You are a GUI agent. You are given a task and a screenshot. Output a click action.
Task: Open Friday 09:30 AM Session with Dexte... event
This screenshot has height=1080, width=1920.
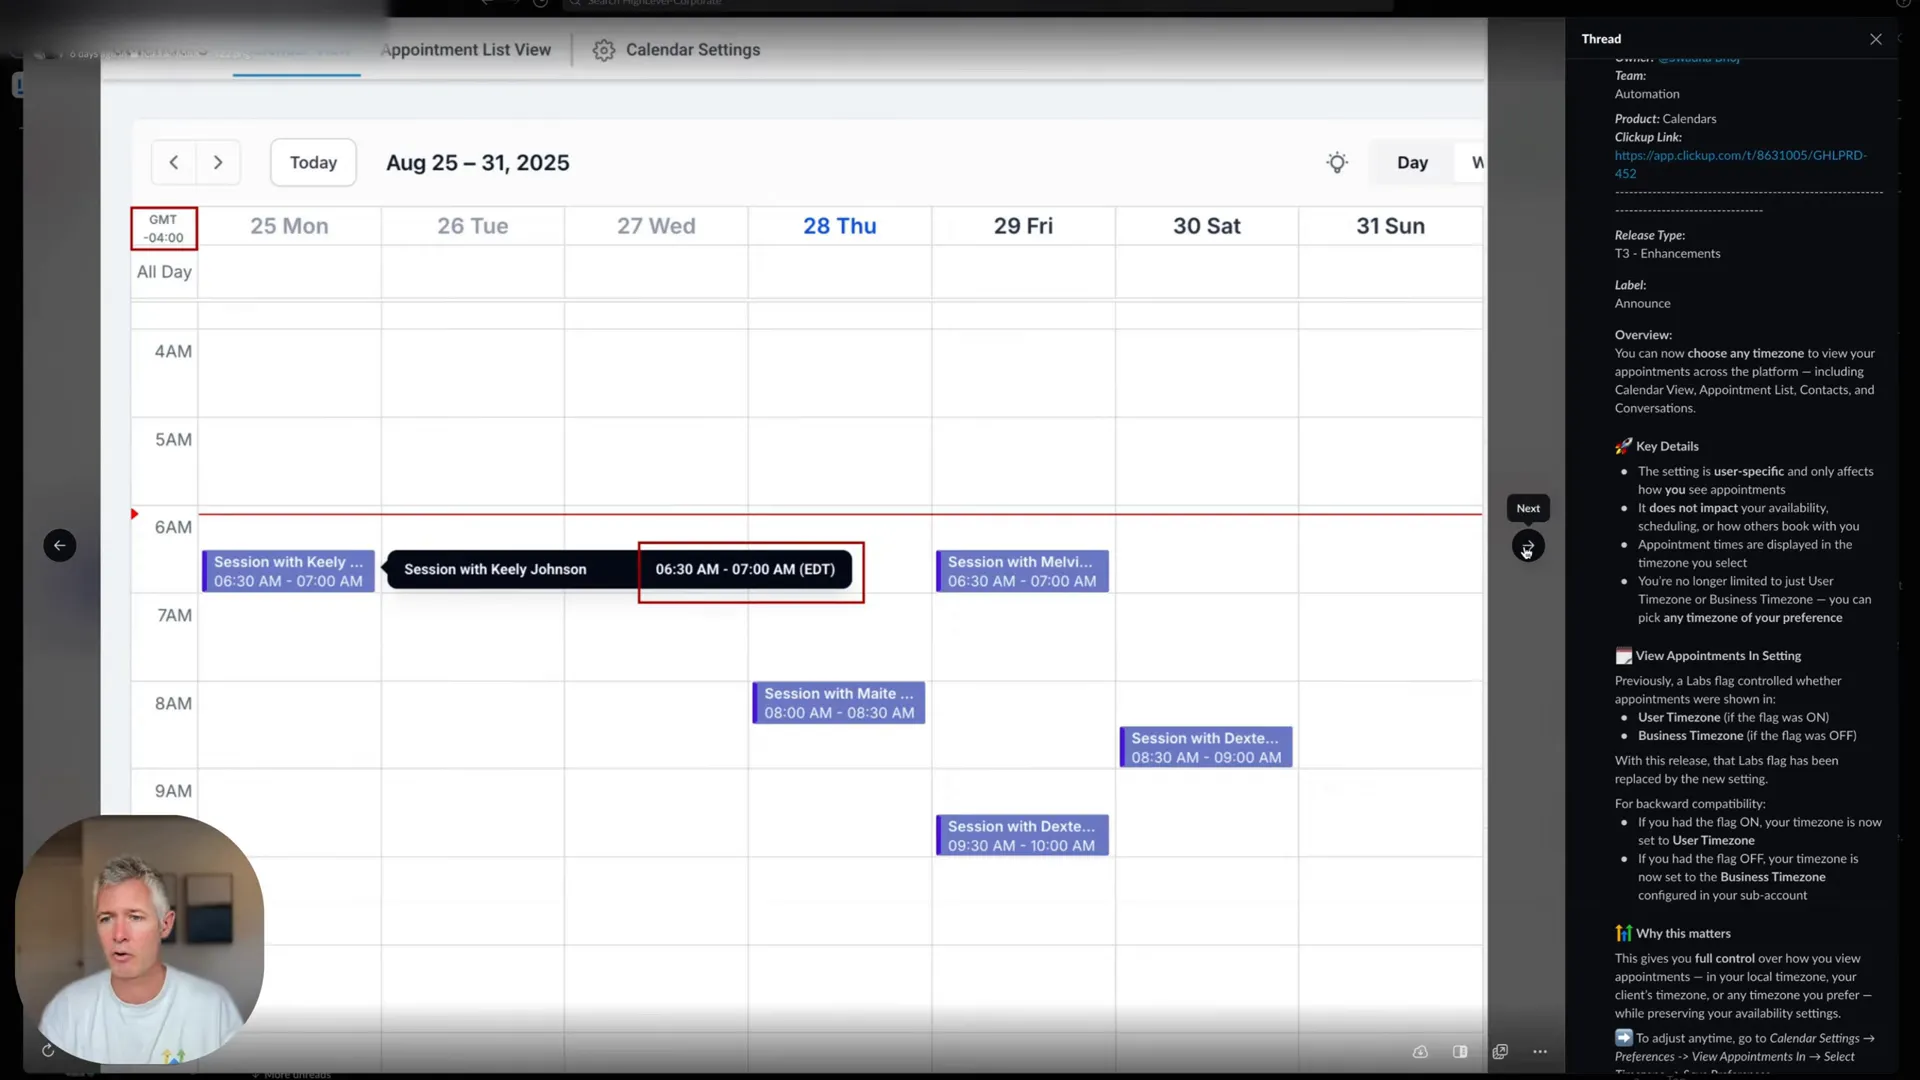(1022, 835)
